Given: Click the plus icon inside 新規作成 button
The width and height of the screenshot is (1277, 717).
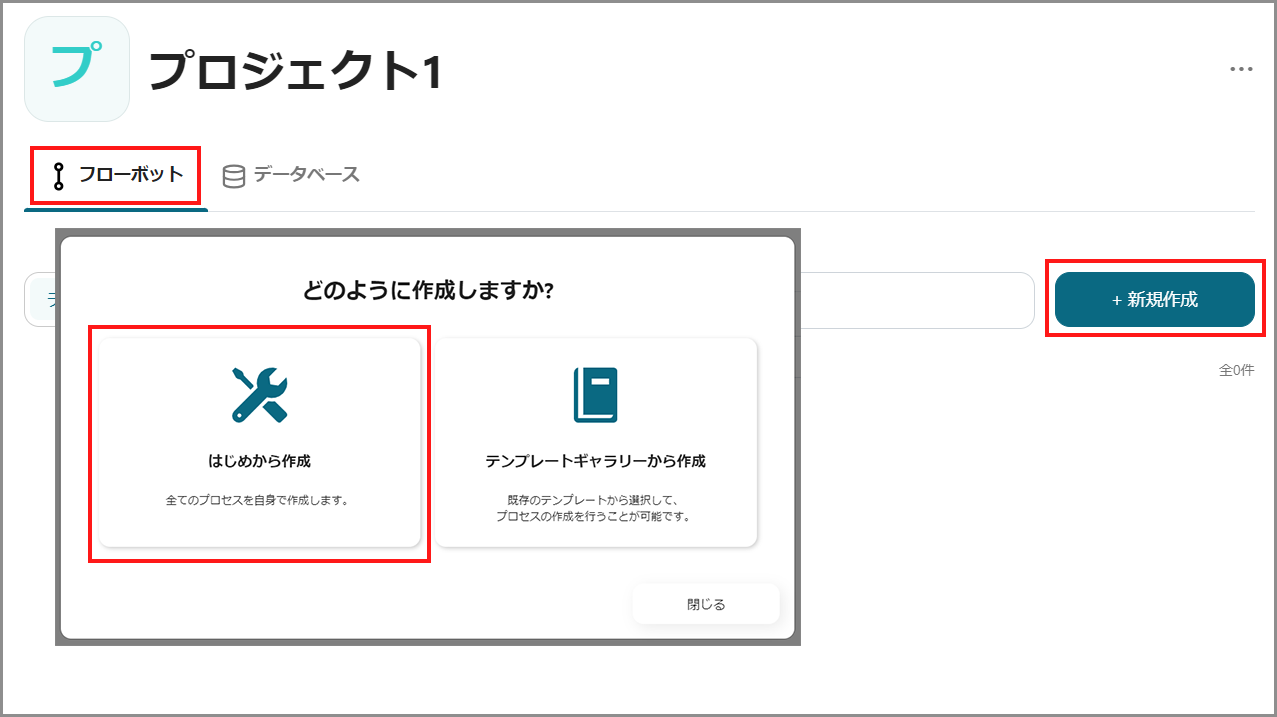Looking at the screenshot, I should tap(1118, 299).
